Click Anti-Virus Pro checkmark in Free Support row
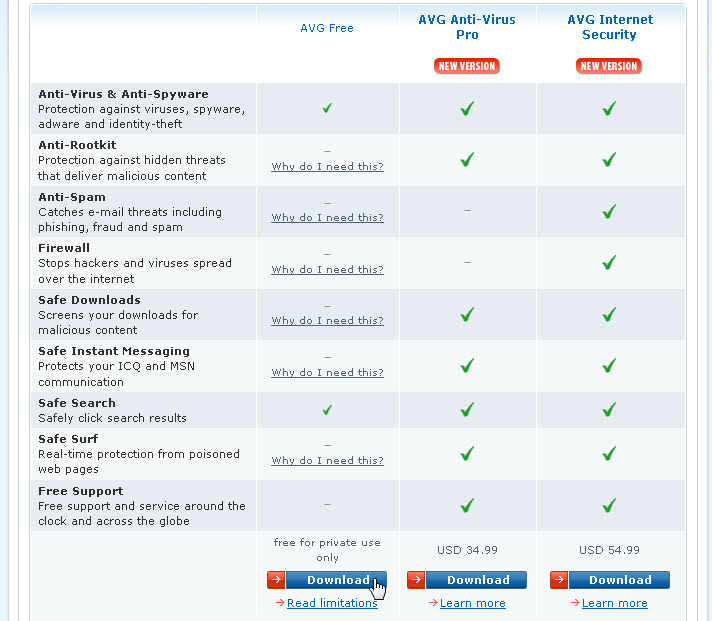 tap(467, 505)
